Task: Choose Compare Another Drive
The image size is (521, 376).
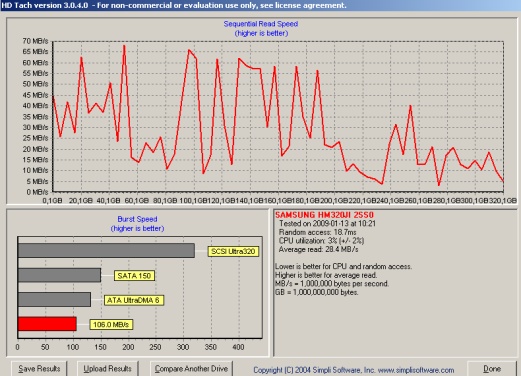Action: click(191, 368)
